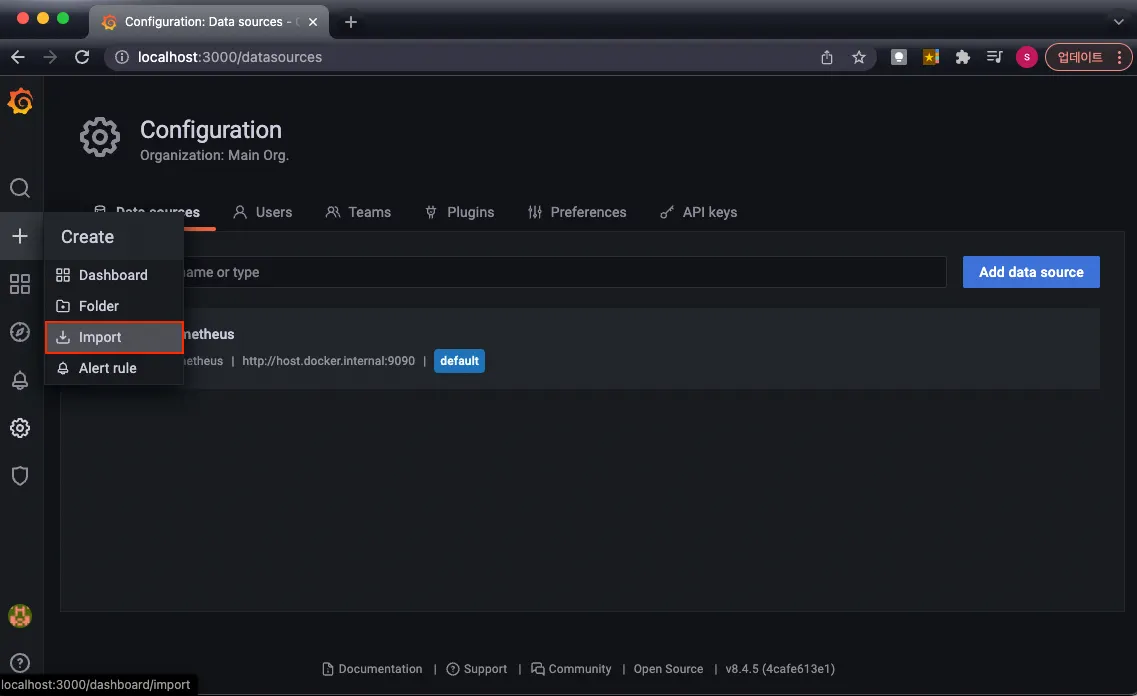The image size is (1137, 696).
Task: Select Folder in Create menu
Action: point(113,306)
